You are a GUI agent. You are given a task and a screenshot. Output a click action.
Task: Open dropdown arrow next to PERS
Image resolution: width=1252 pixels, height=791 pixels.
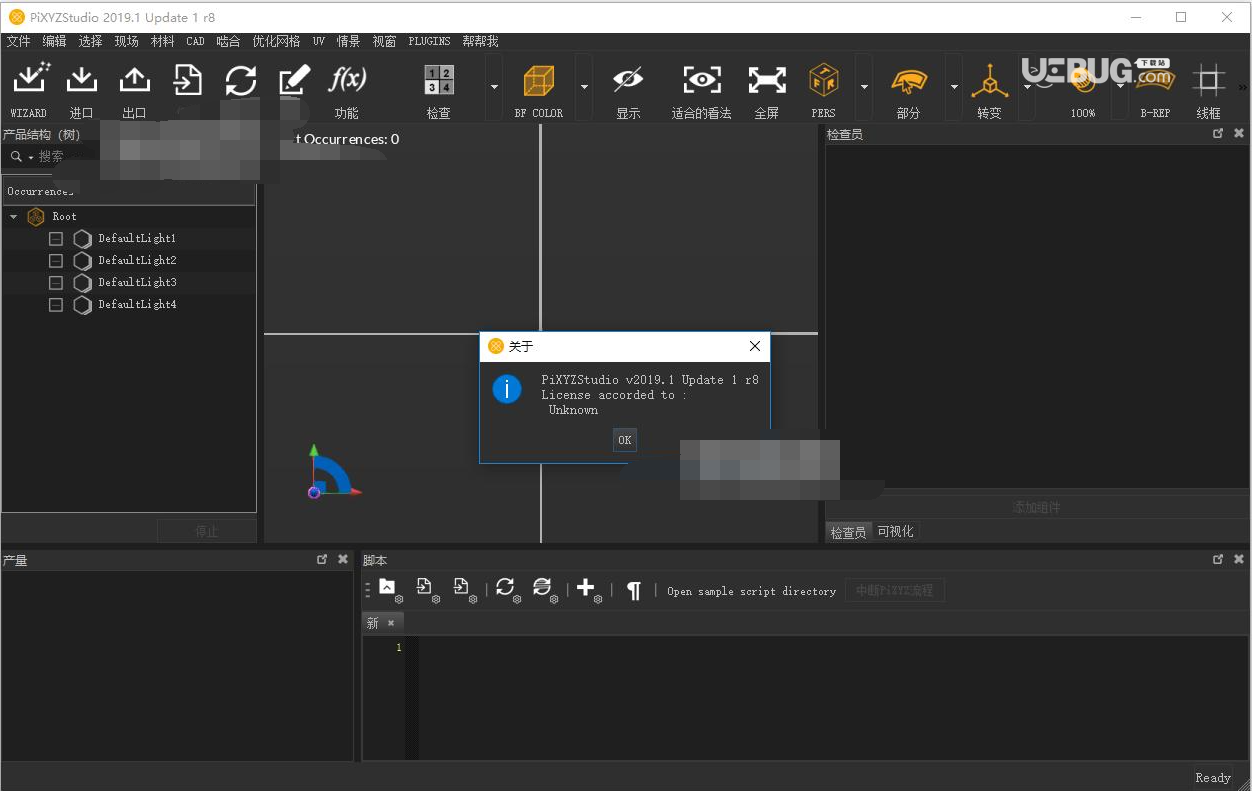point(864,87)
